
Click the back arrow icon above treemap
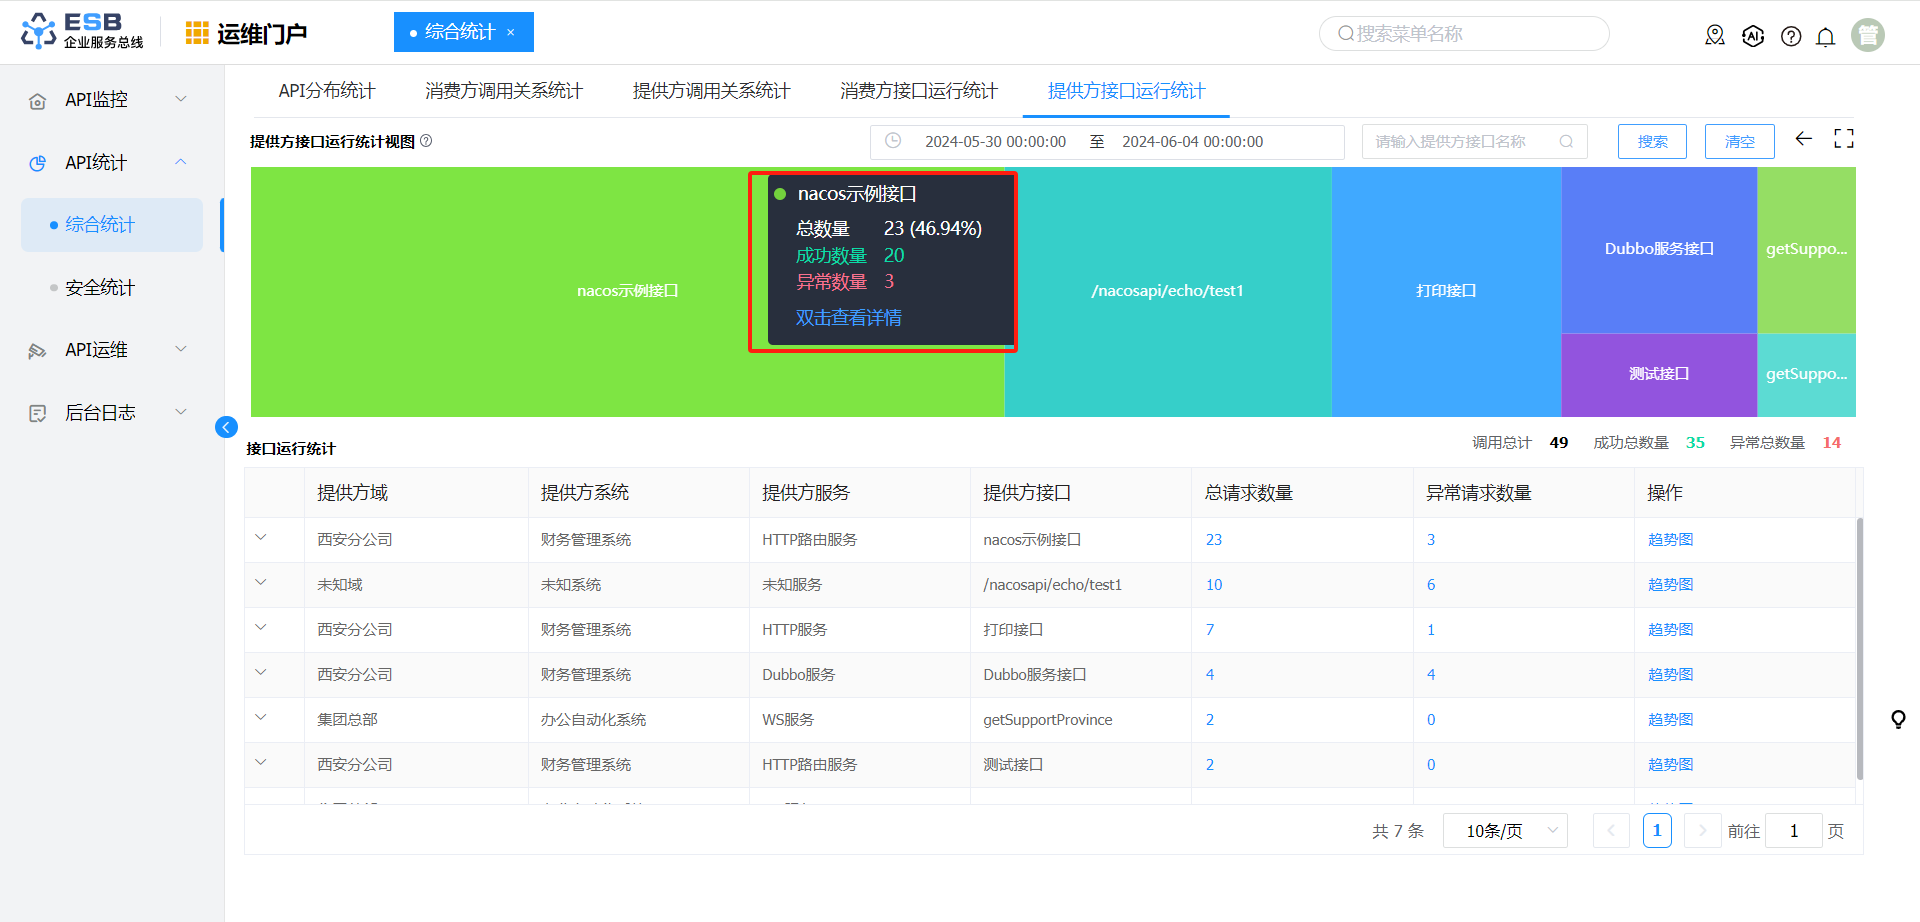pyautogui.click(x=1803, y=139)
